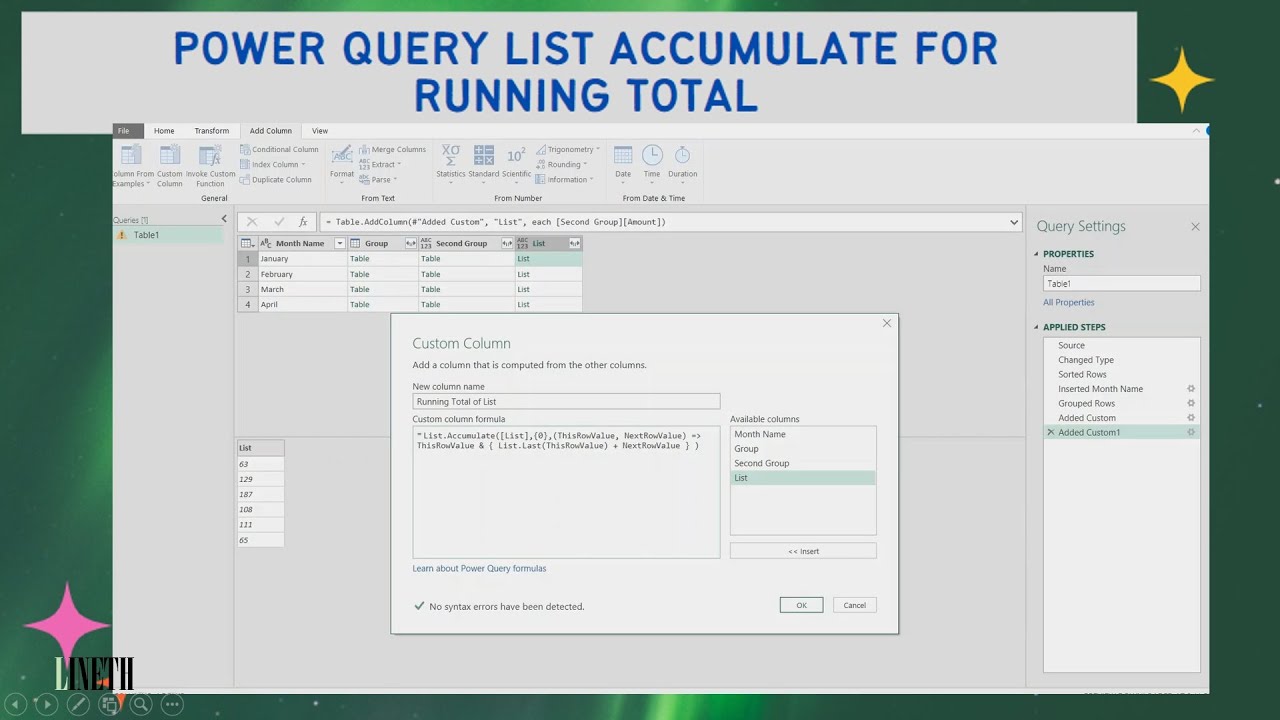Expand the Group column with its header icon
The image size is (1280, 720).
point(411,243)
